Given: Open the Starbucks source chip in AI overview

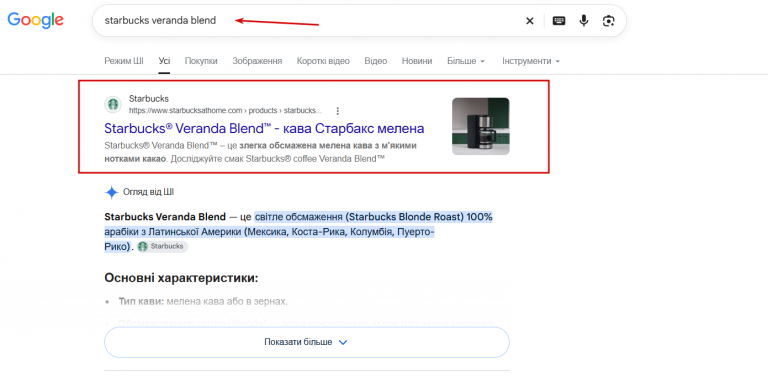Looking at the screenshot, I should click(x=163, y=246).
